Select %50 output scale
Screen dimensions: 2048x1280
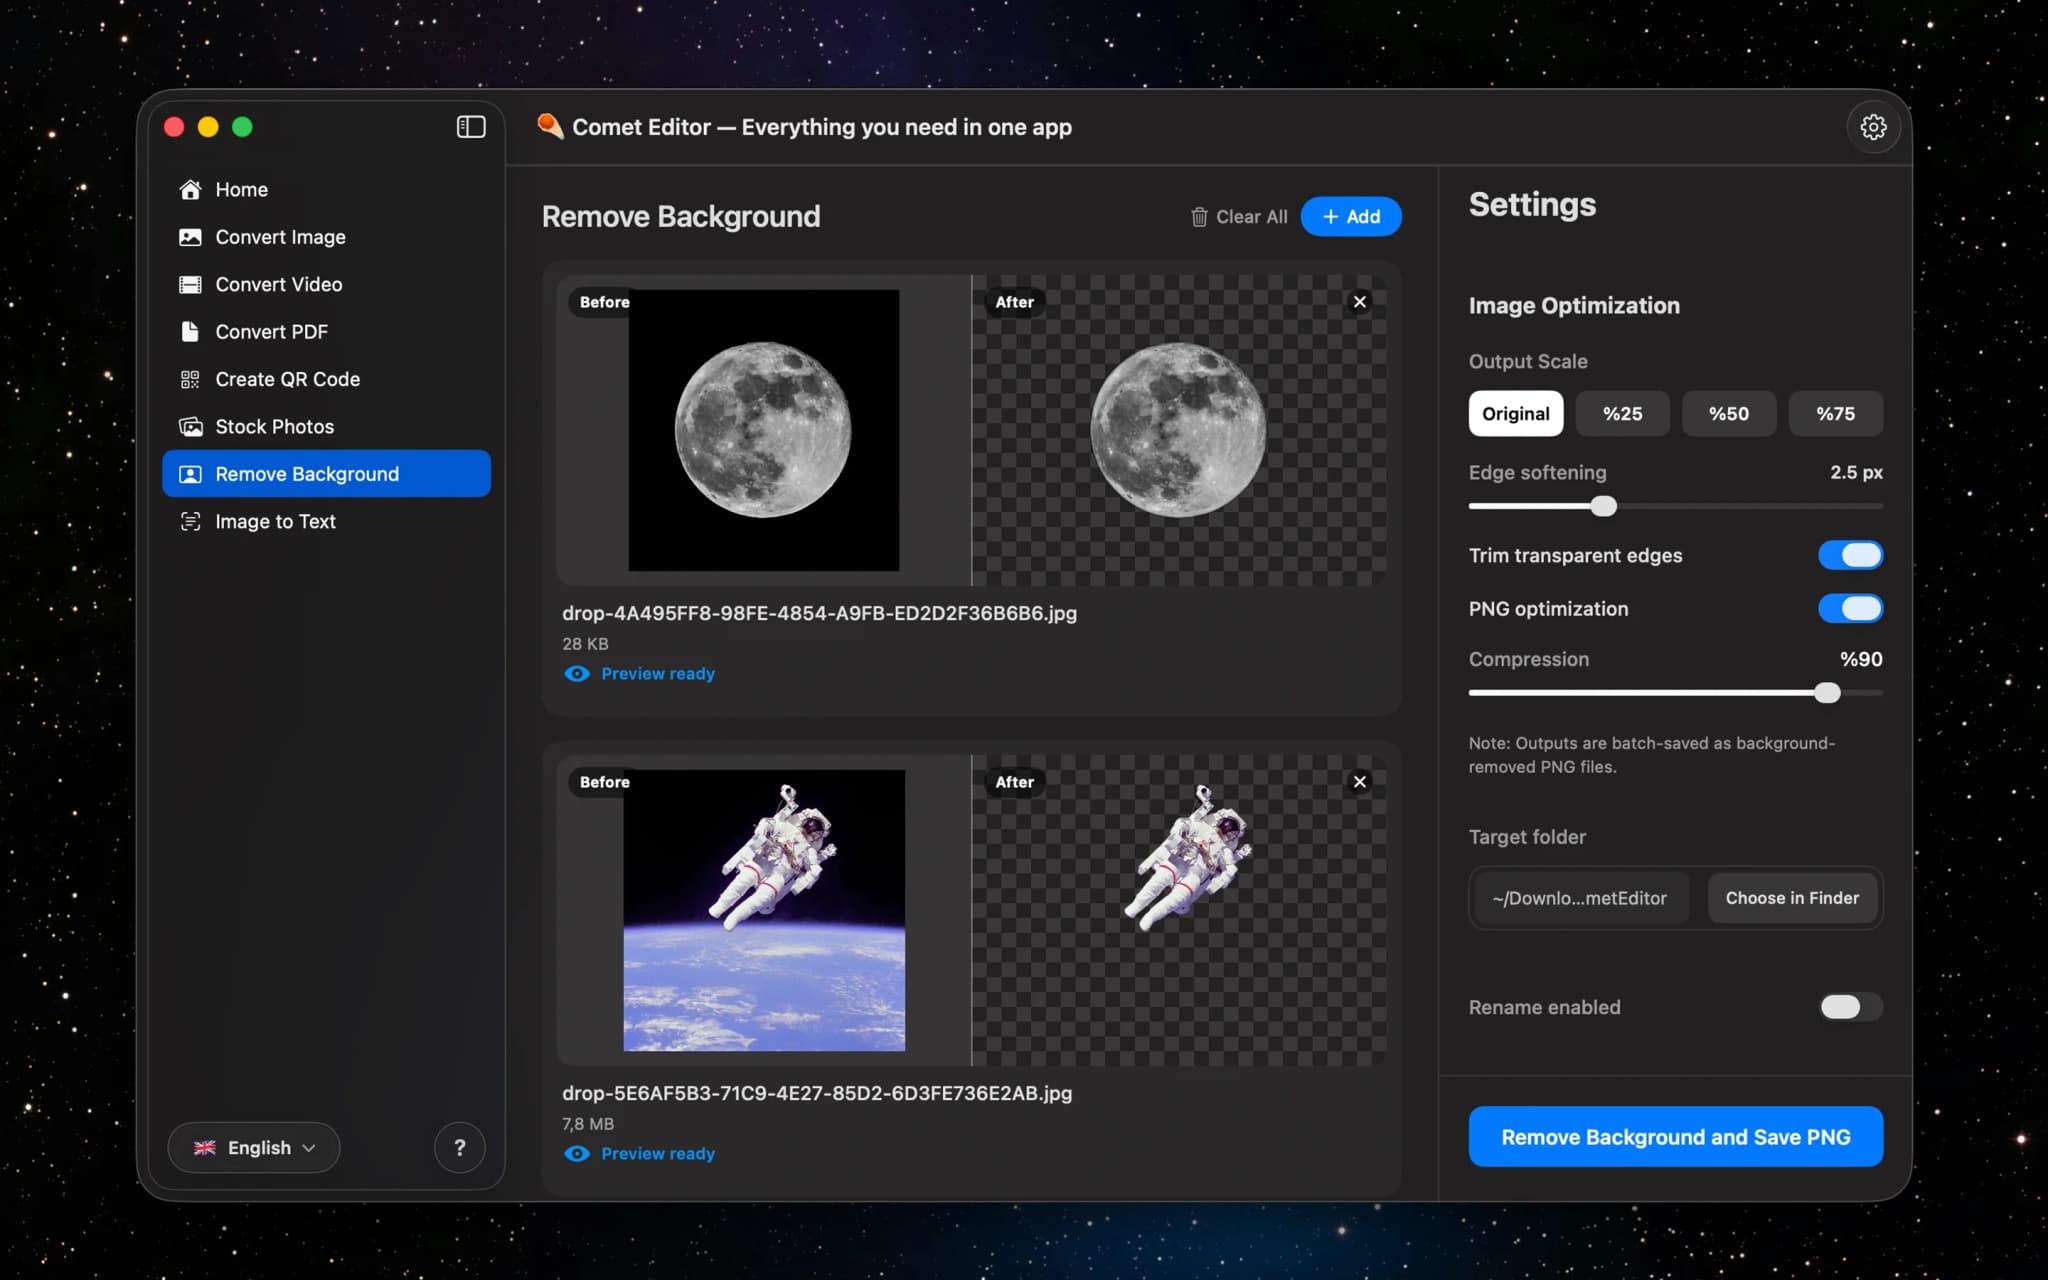pyautogui.click(x=1728, y=413)
